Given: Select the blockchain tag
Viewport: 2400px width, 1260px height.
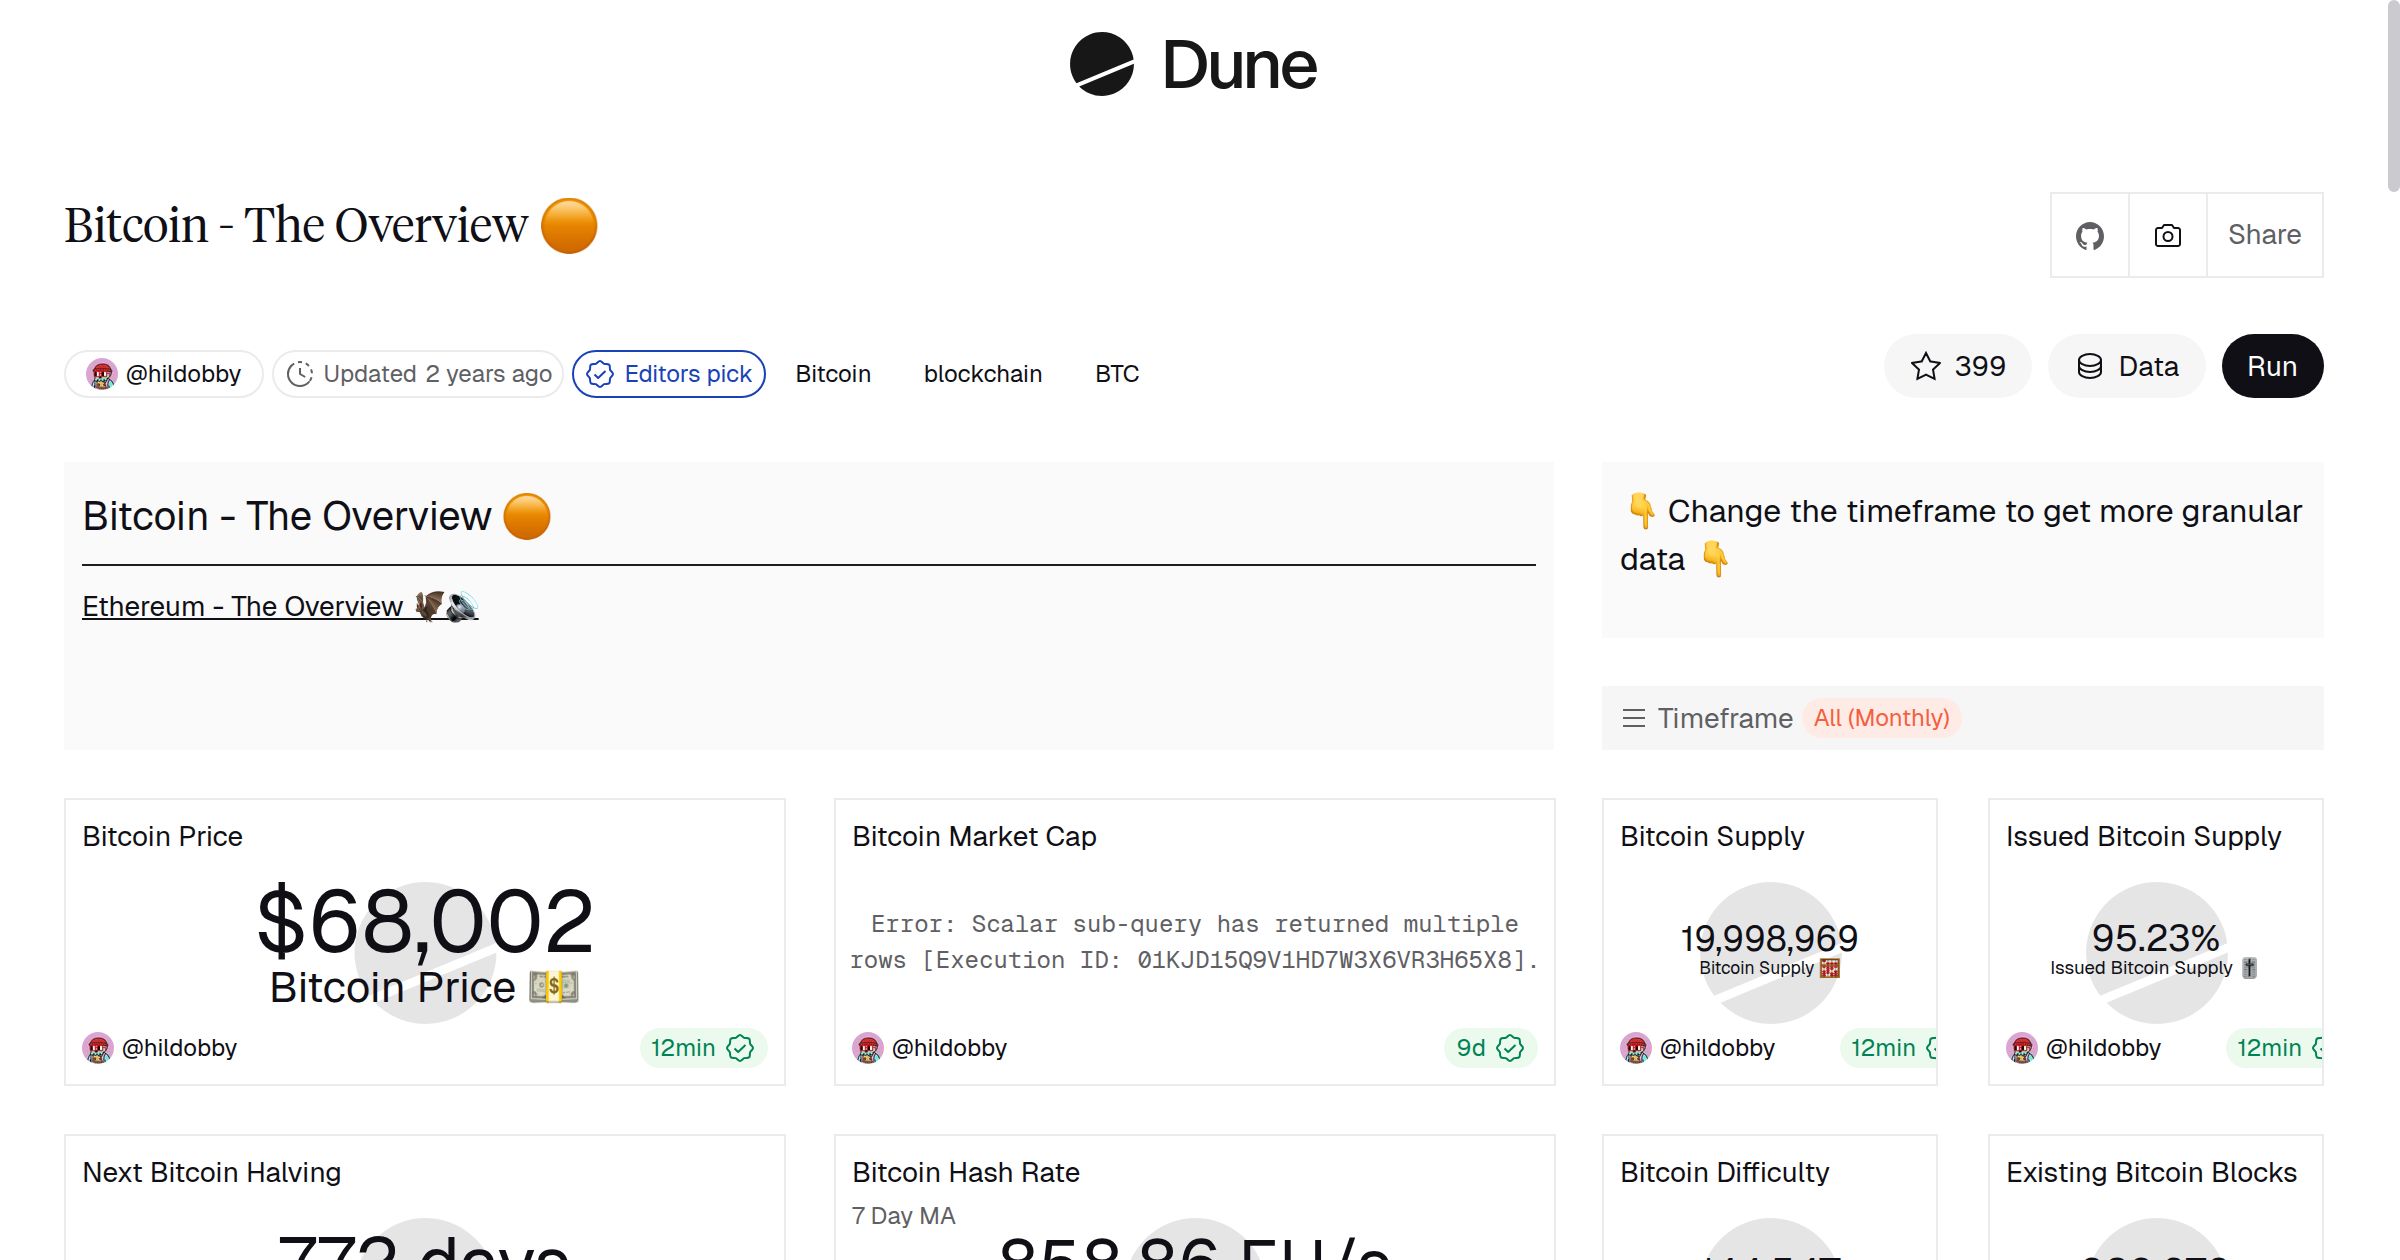Looking at the screenshot, I should click(x=983, y=373).
